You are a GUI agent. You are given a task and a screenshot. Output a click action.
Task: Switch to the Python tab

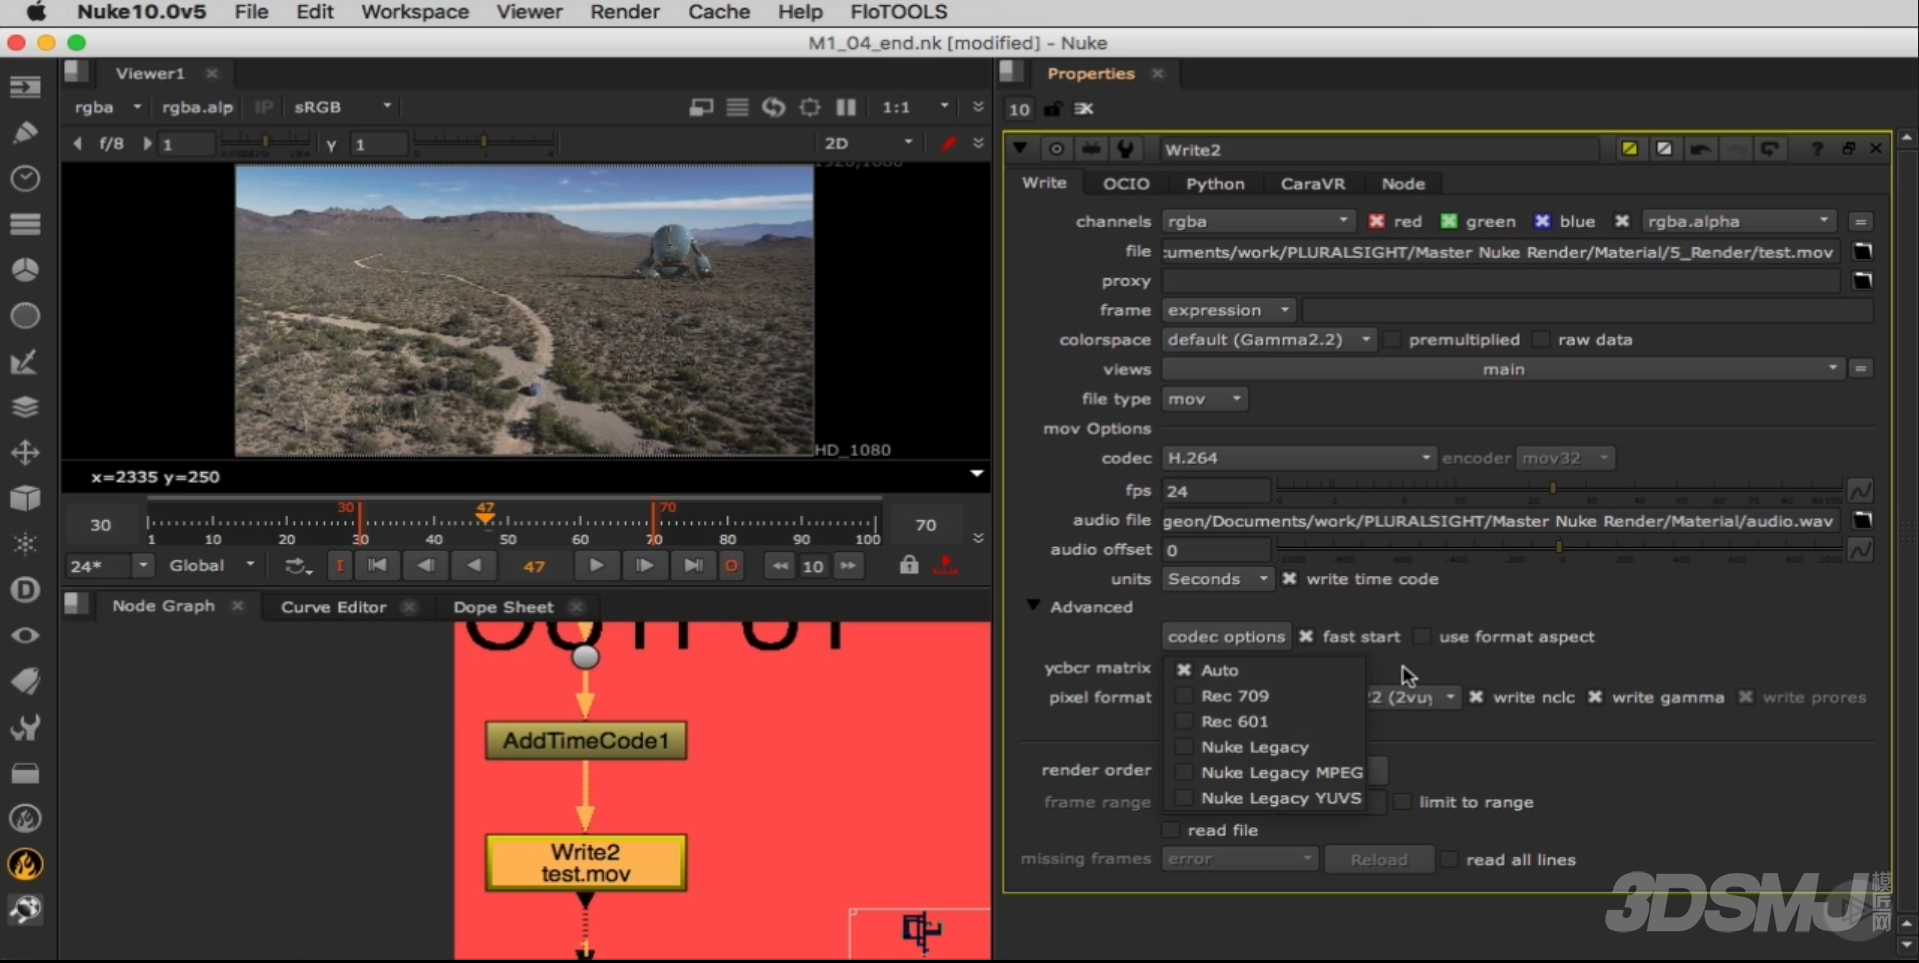[1215, 183]
